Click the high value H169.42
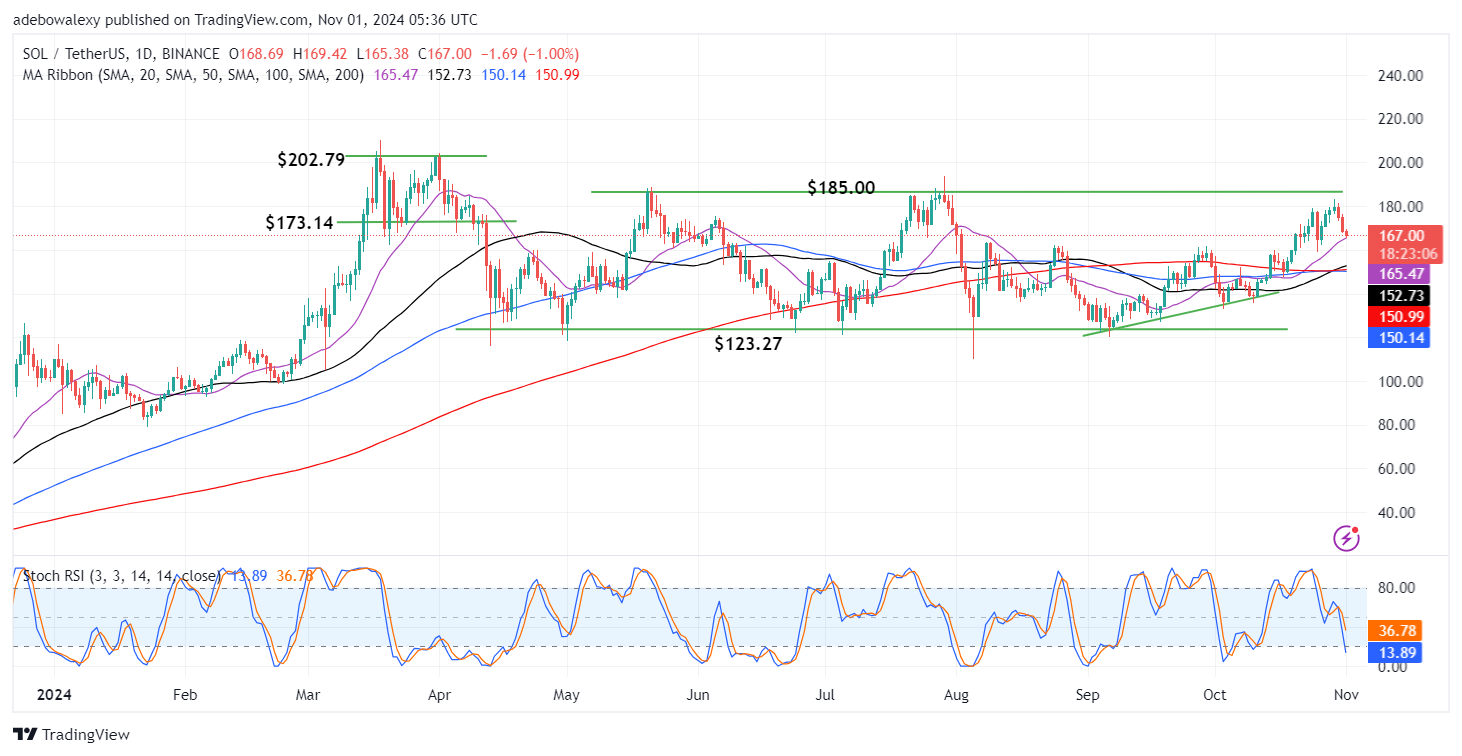Image resolution: width=1462 pixels, height=756 pixels. click(320, 54)
